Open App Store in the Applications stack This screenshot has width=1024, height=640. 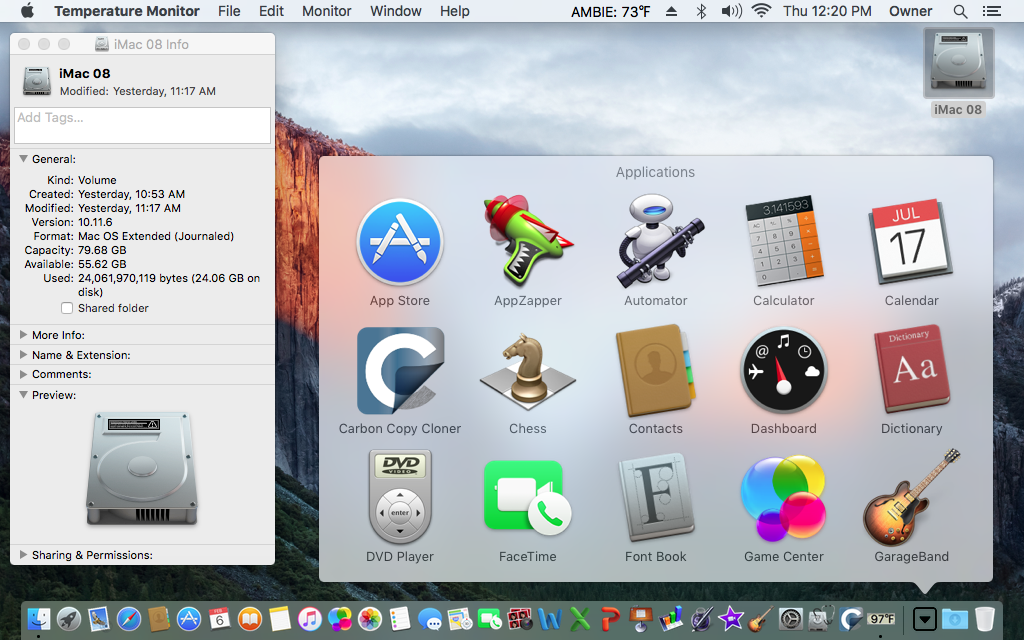(x=400, y=242)
